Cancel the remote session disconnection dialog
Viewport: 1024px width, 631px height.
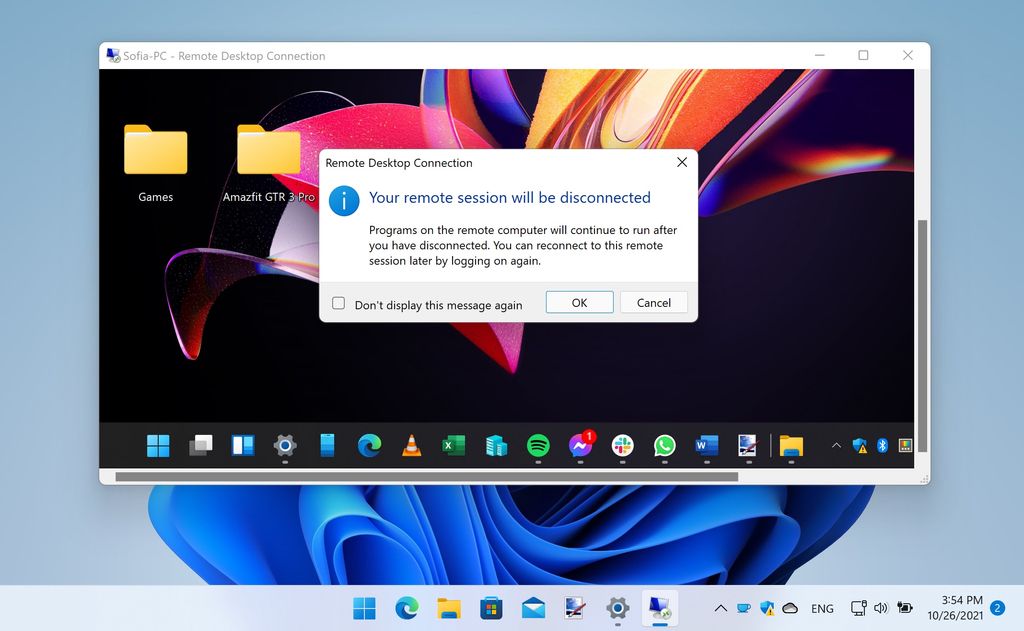coord(653,302)
